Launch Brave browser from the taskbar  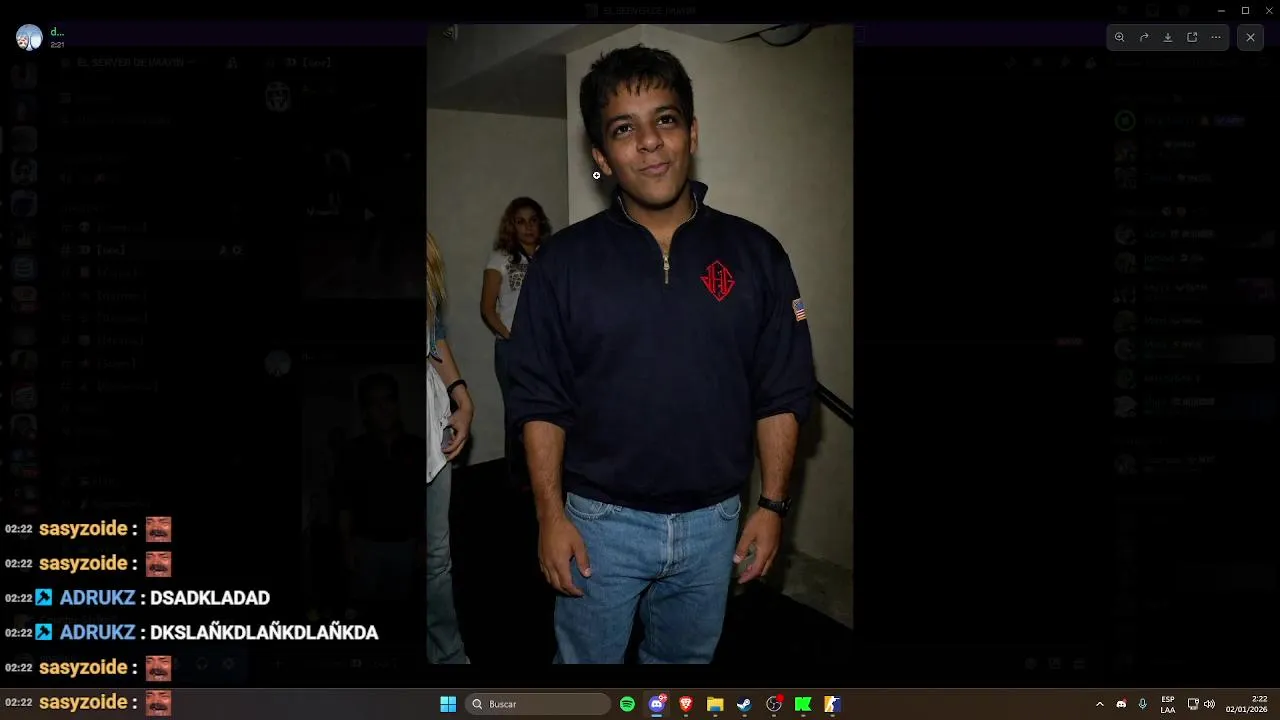686,704
